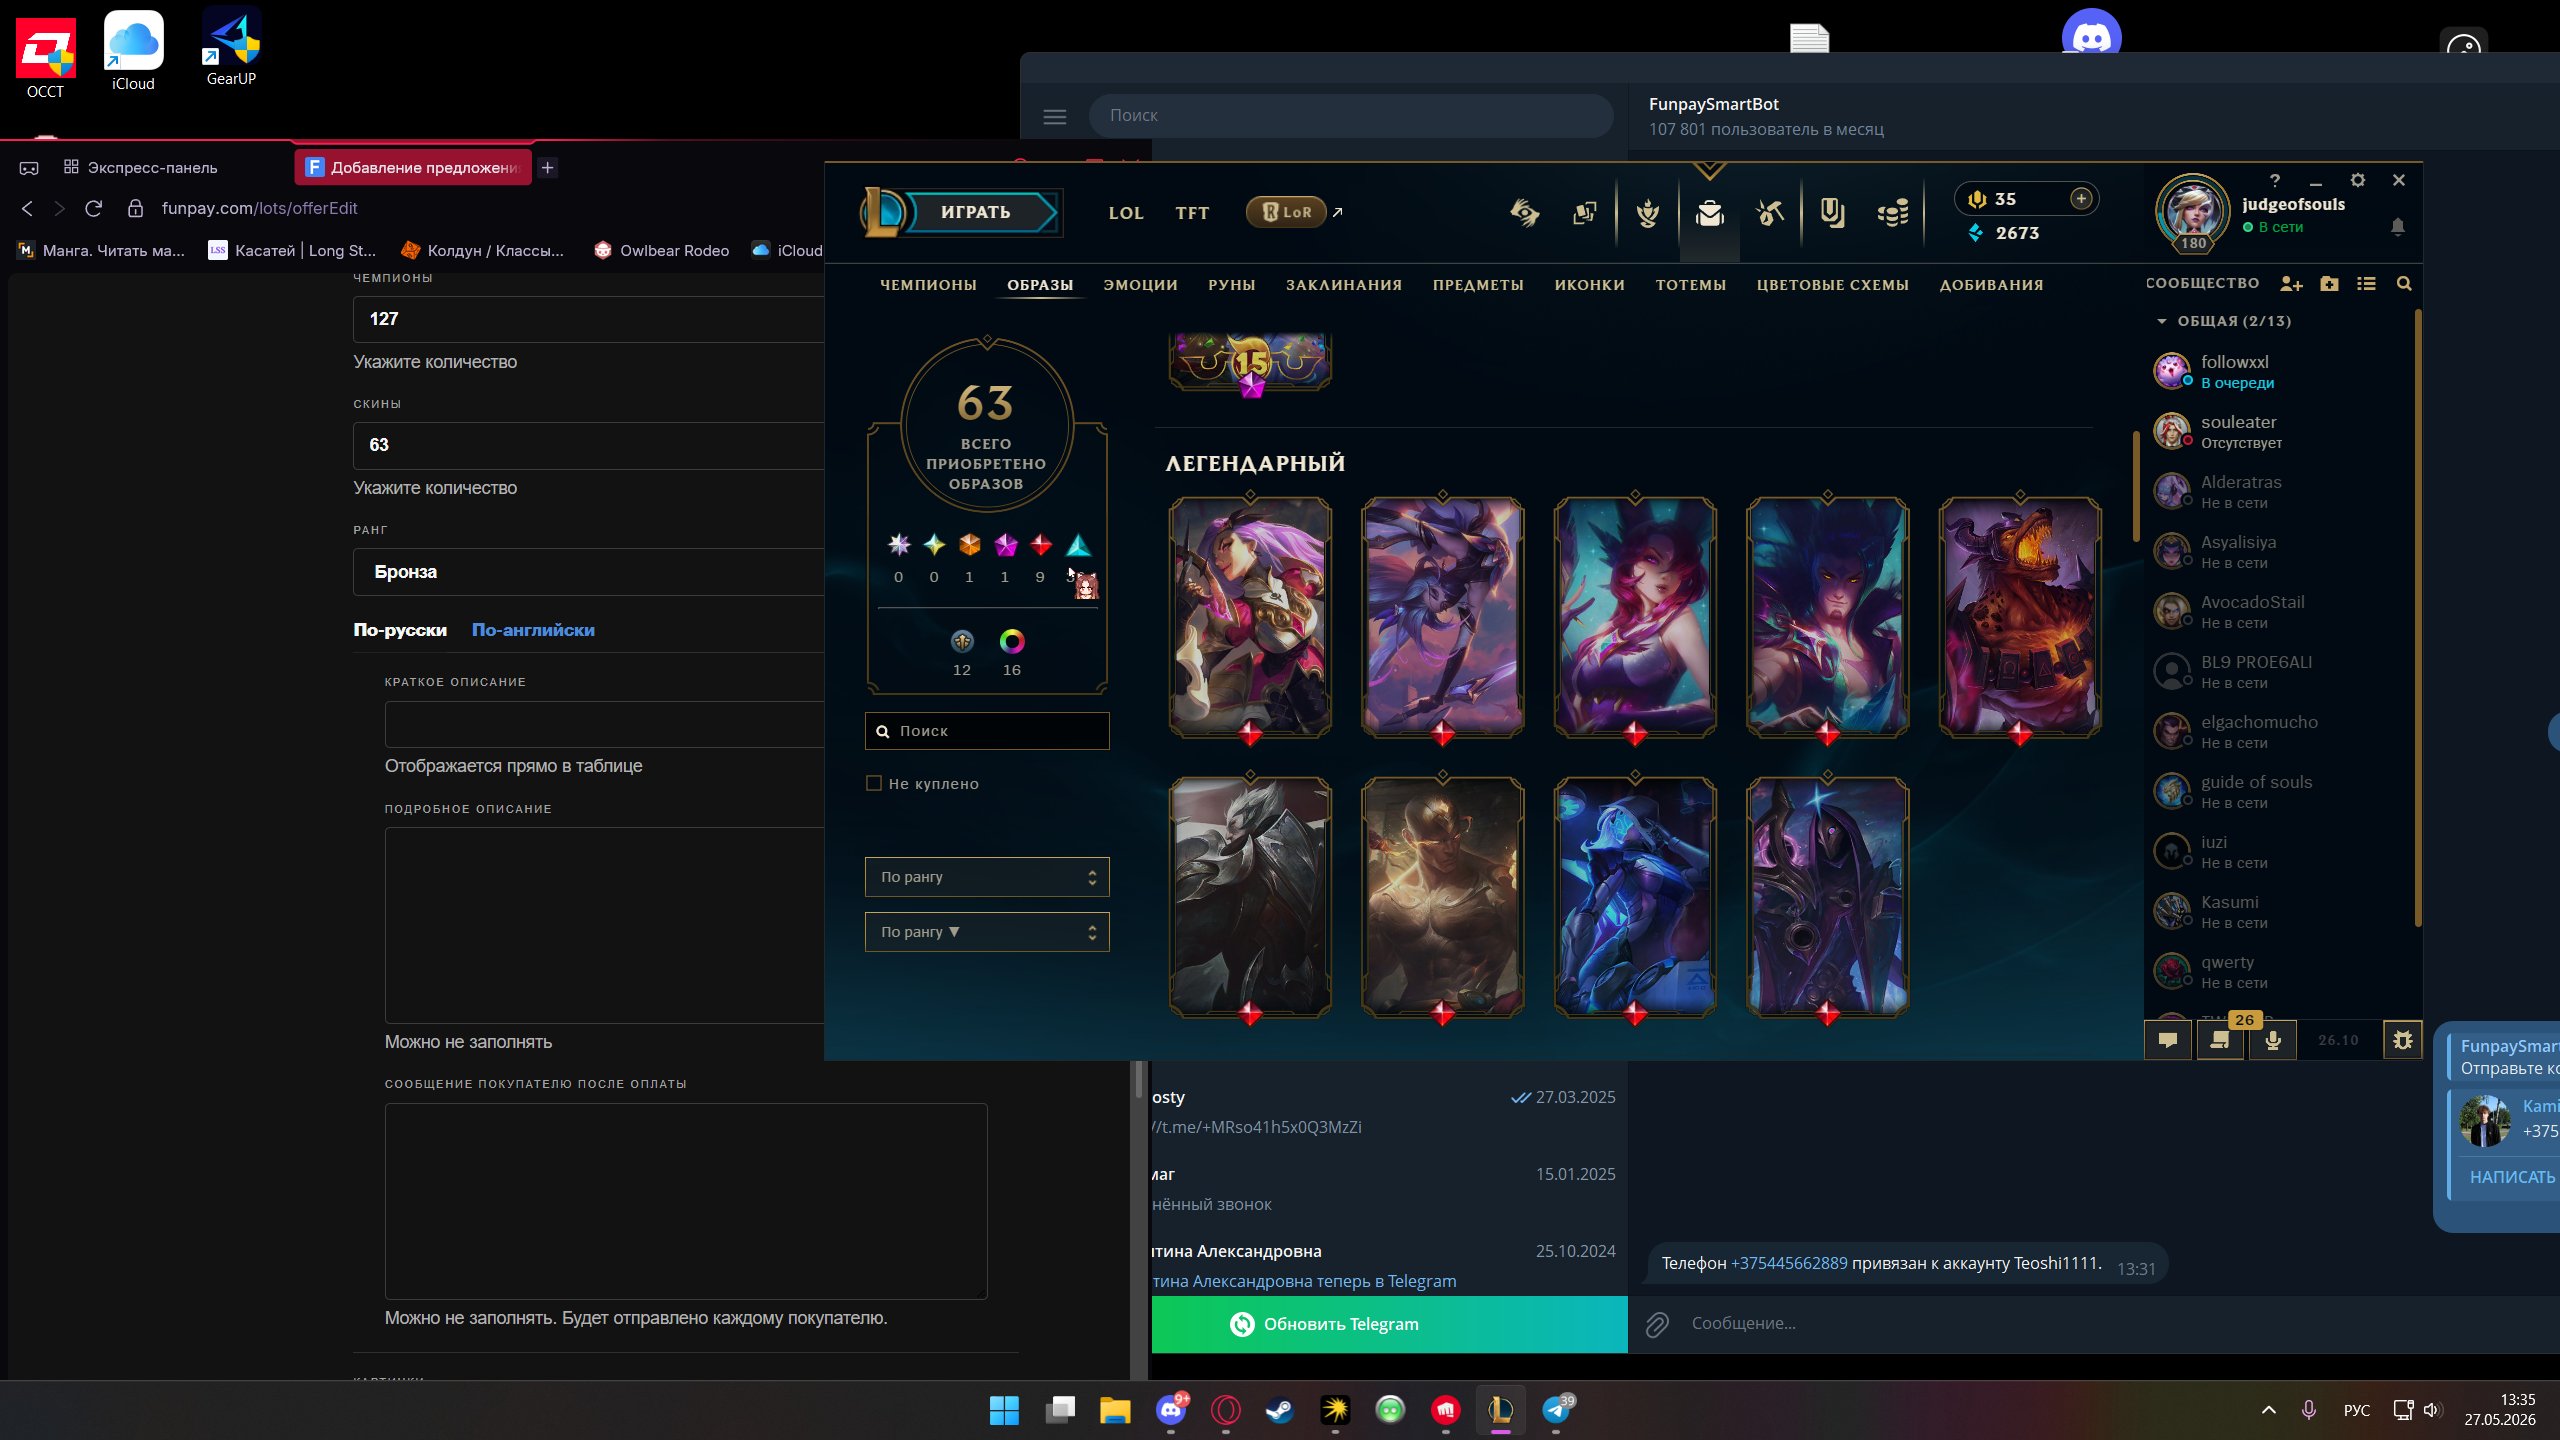
Task: Open the League help question mark
Action: pos(2275,180)
